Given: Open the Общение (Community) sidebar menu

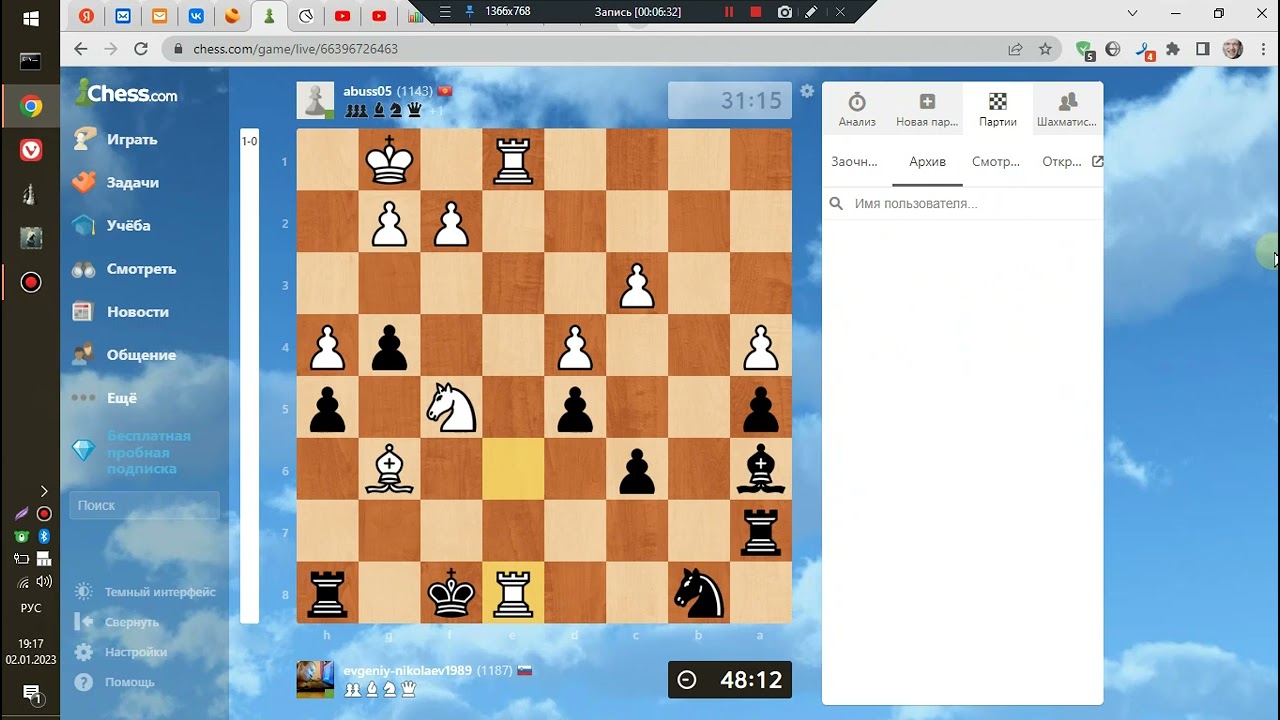Looking at the screenshot, I should [125, 354].
